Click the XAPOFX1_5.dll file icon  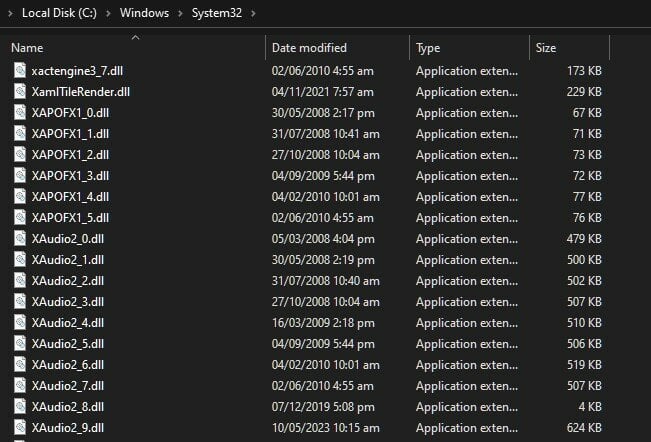pyautogui.click(x=20, y=217)
